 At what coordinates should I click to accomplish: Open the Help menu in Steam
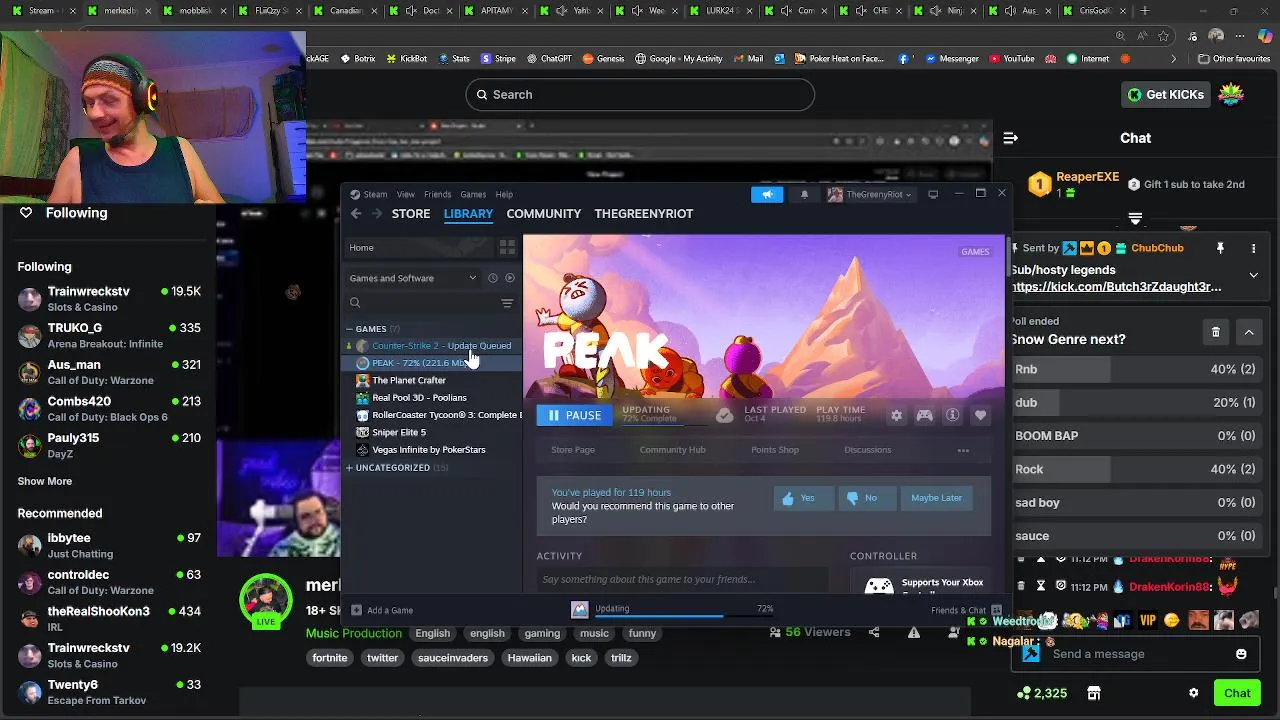pos(504,194)
